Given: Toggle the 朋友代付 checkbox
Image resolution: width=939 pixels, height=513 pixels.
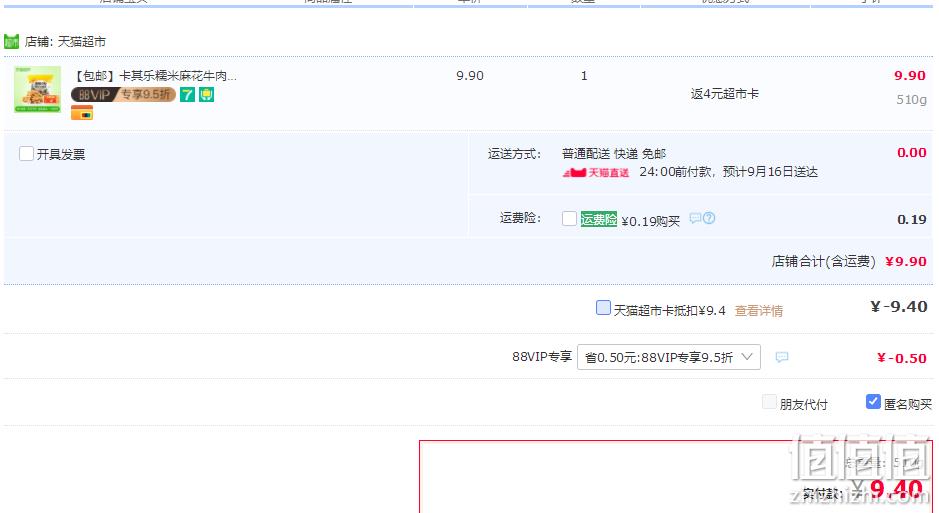Looking at the screenshot, I should tap(769, 402).
